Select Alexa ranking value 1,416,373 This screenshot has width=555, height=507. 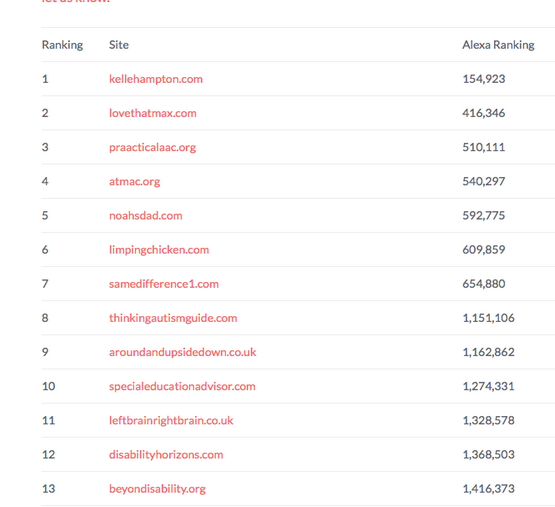pyautogui.click(x=488, y=489)
